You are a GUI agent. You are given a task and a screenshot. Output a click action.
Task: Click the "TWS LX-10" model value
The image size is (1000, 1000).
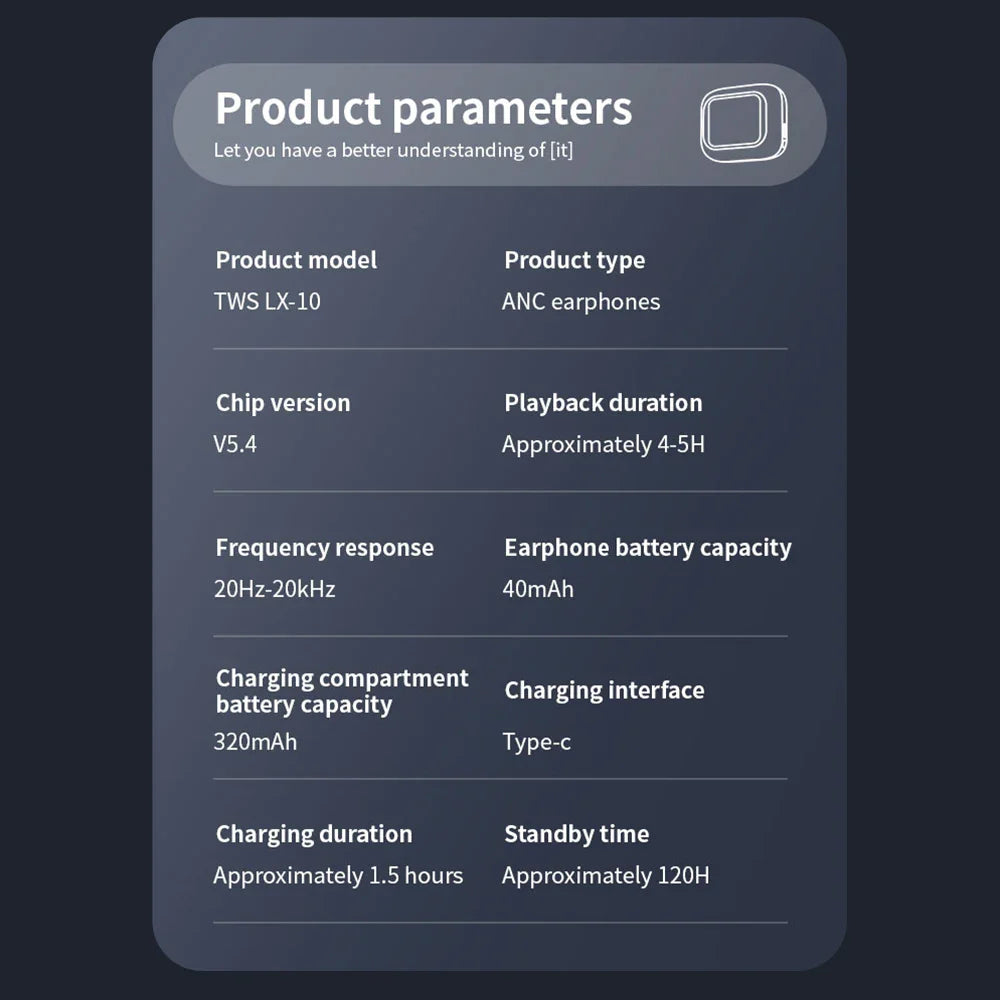(267, 302)
